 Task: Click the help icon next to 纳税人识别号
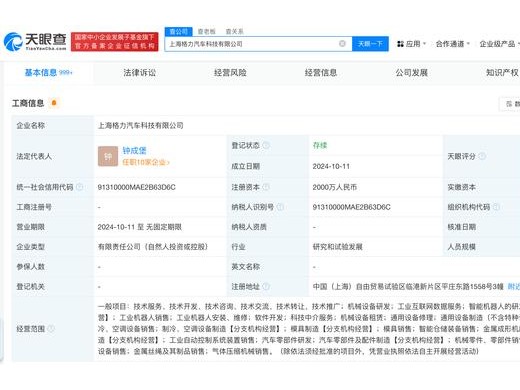click(x=280, y=207)
